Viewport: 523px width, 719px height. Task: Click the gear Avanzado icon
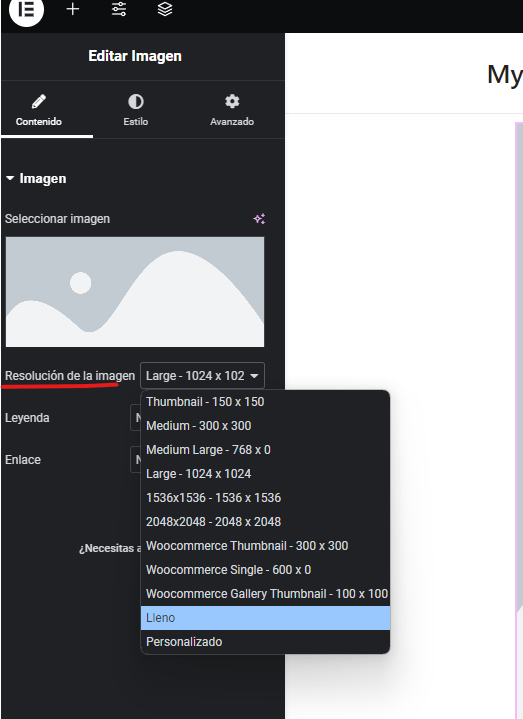(x=232, y=101)
